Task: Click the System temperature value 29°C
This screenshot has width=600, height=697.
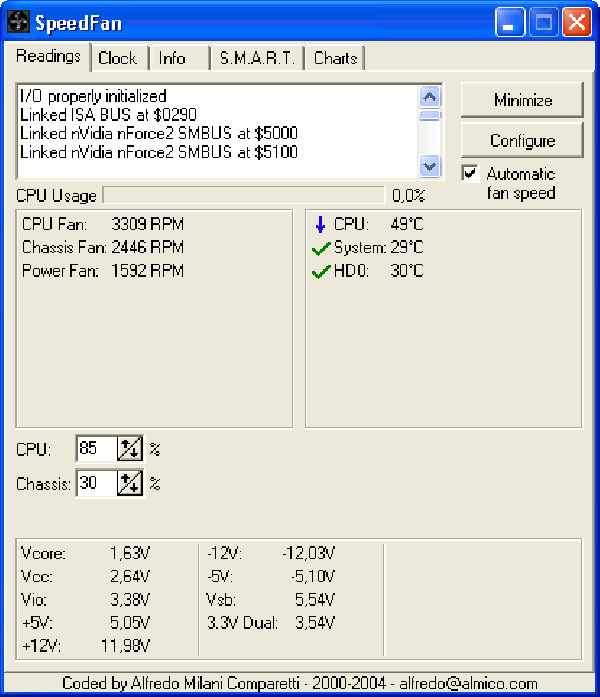Action: click(407, 247)
